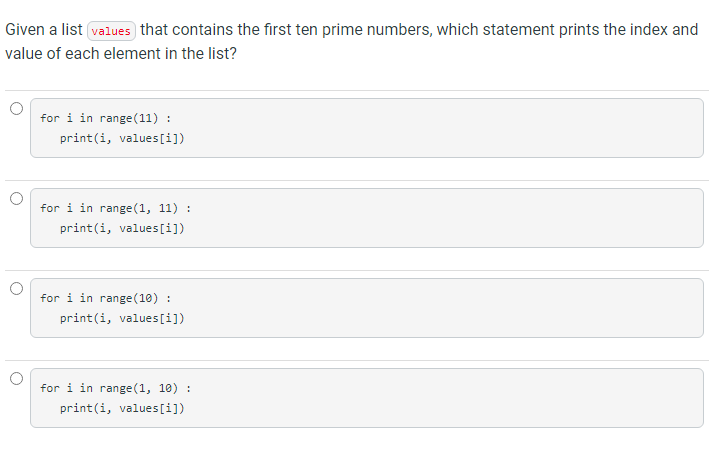The image size is (725, 463).
Task: Click the 'for i in range(11) :' code line
Action: click(x=105, y=118)
